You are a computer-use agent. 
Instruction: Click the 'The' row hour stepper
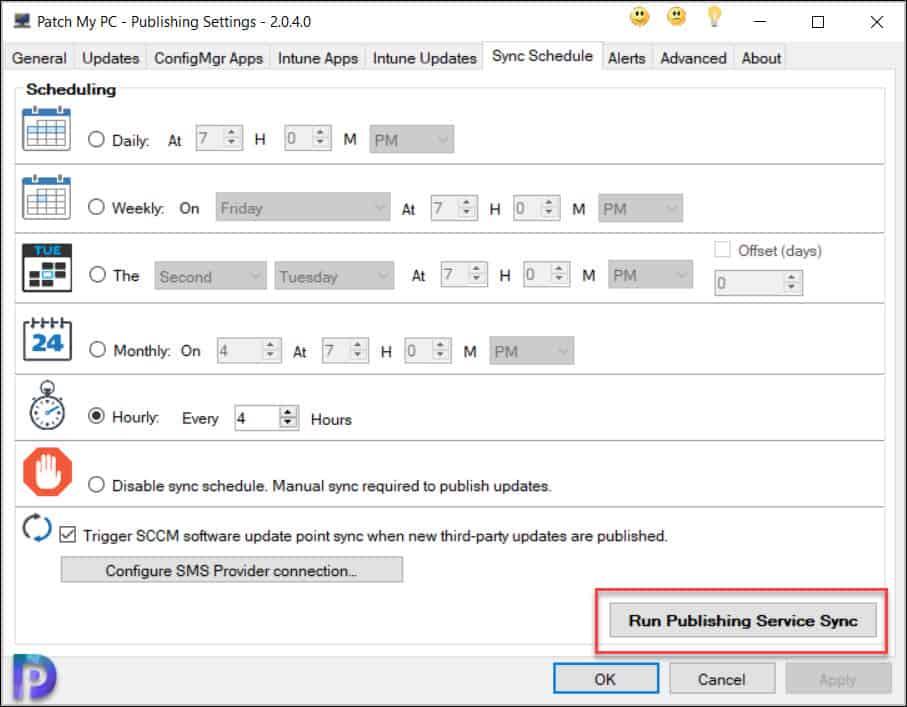pyautogui.click(x=464, y=274)
